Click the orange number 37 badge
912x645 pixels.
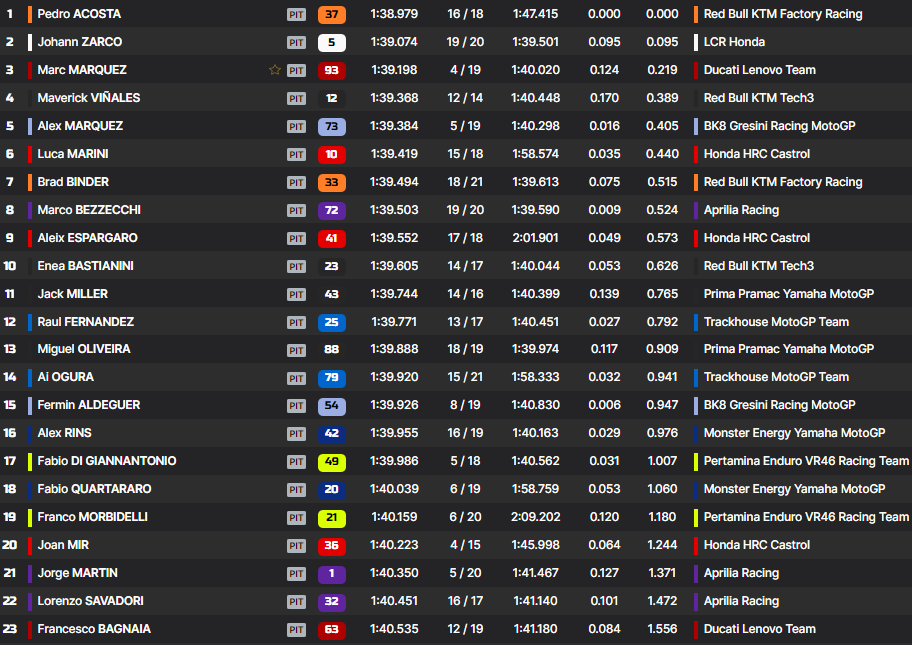pos(332,14)
